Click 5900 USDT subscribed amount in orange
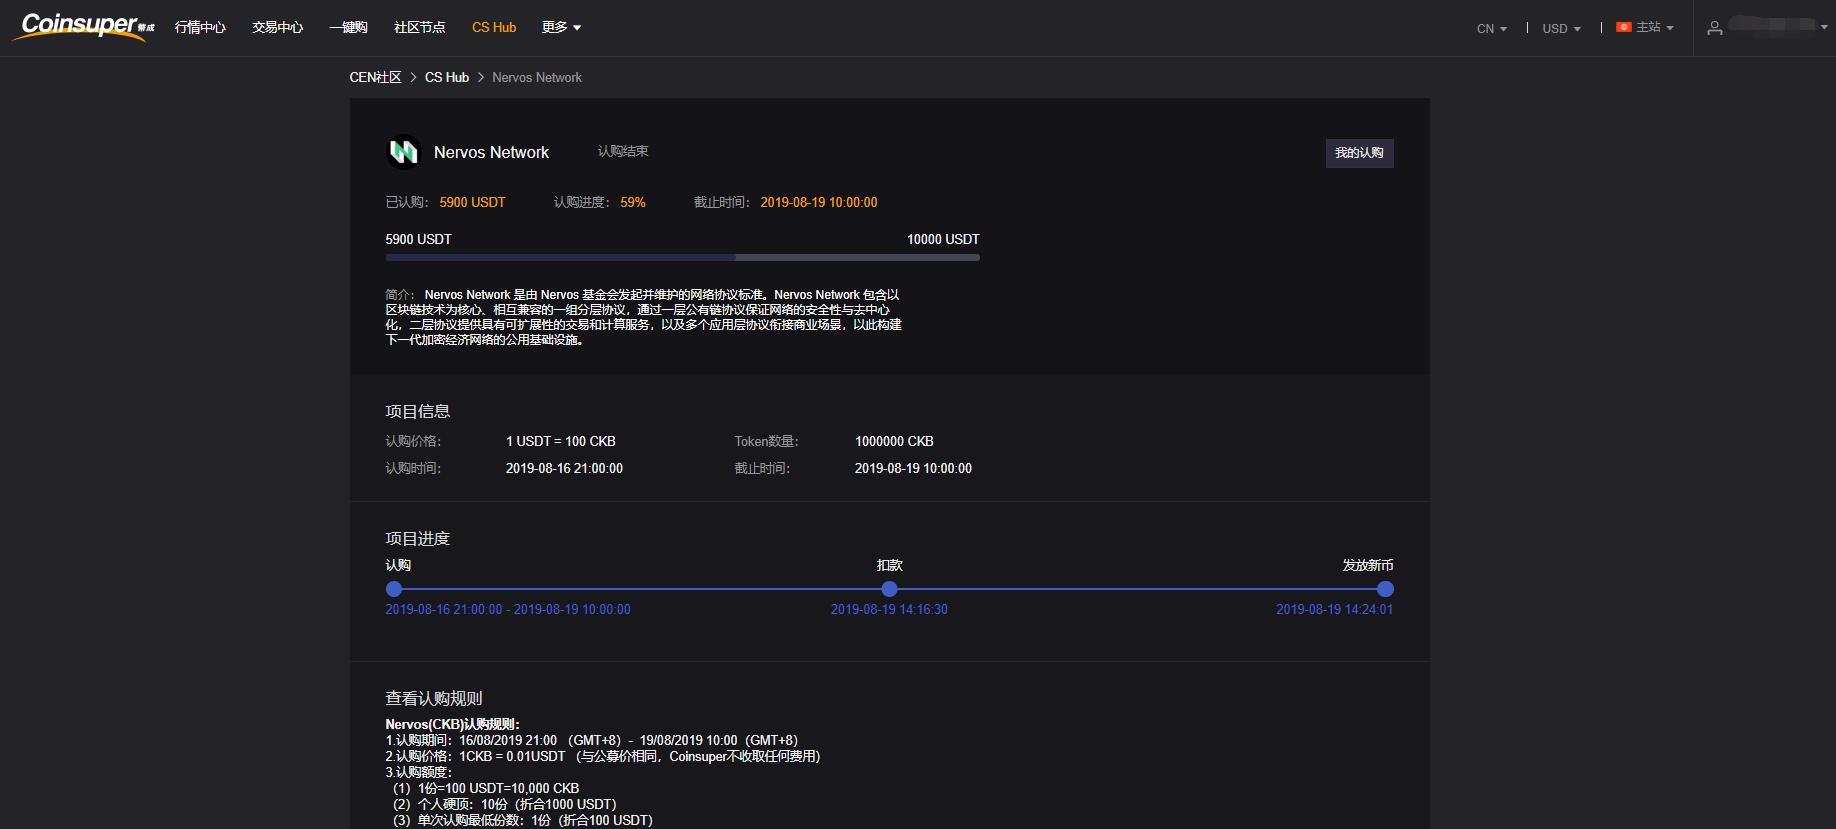Viewport: 1836px width, 829px height. 472,202
